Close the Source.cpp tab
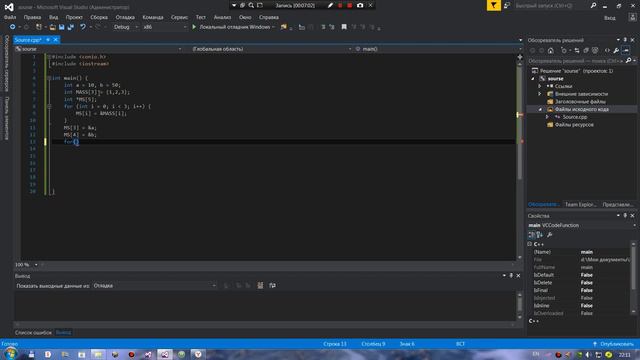 tap(56, 40)
